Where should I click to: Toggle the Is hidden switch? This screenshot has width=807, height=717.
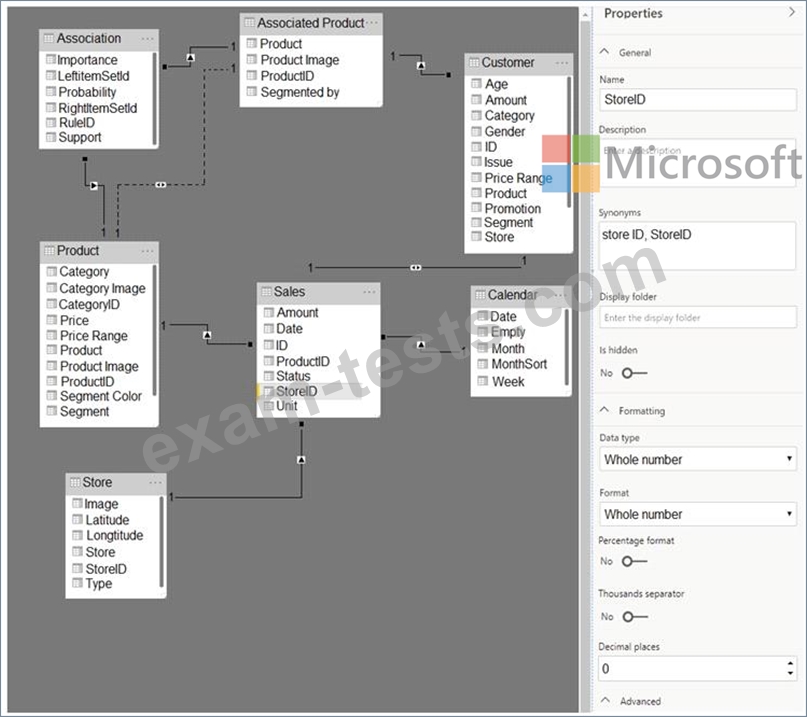[x=634, y=373]
